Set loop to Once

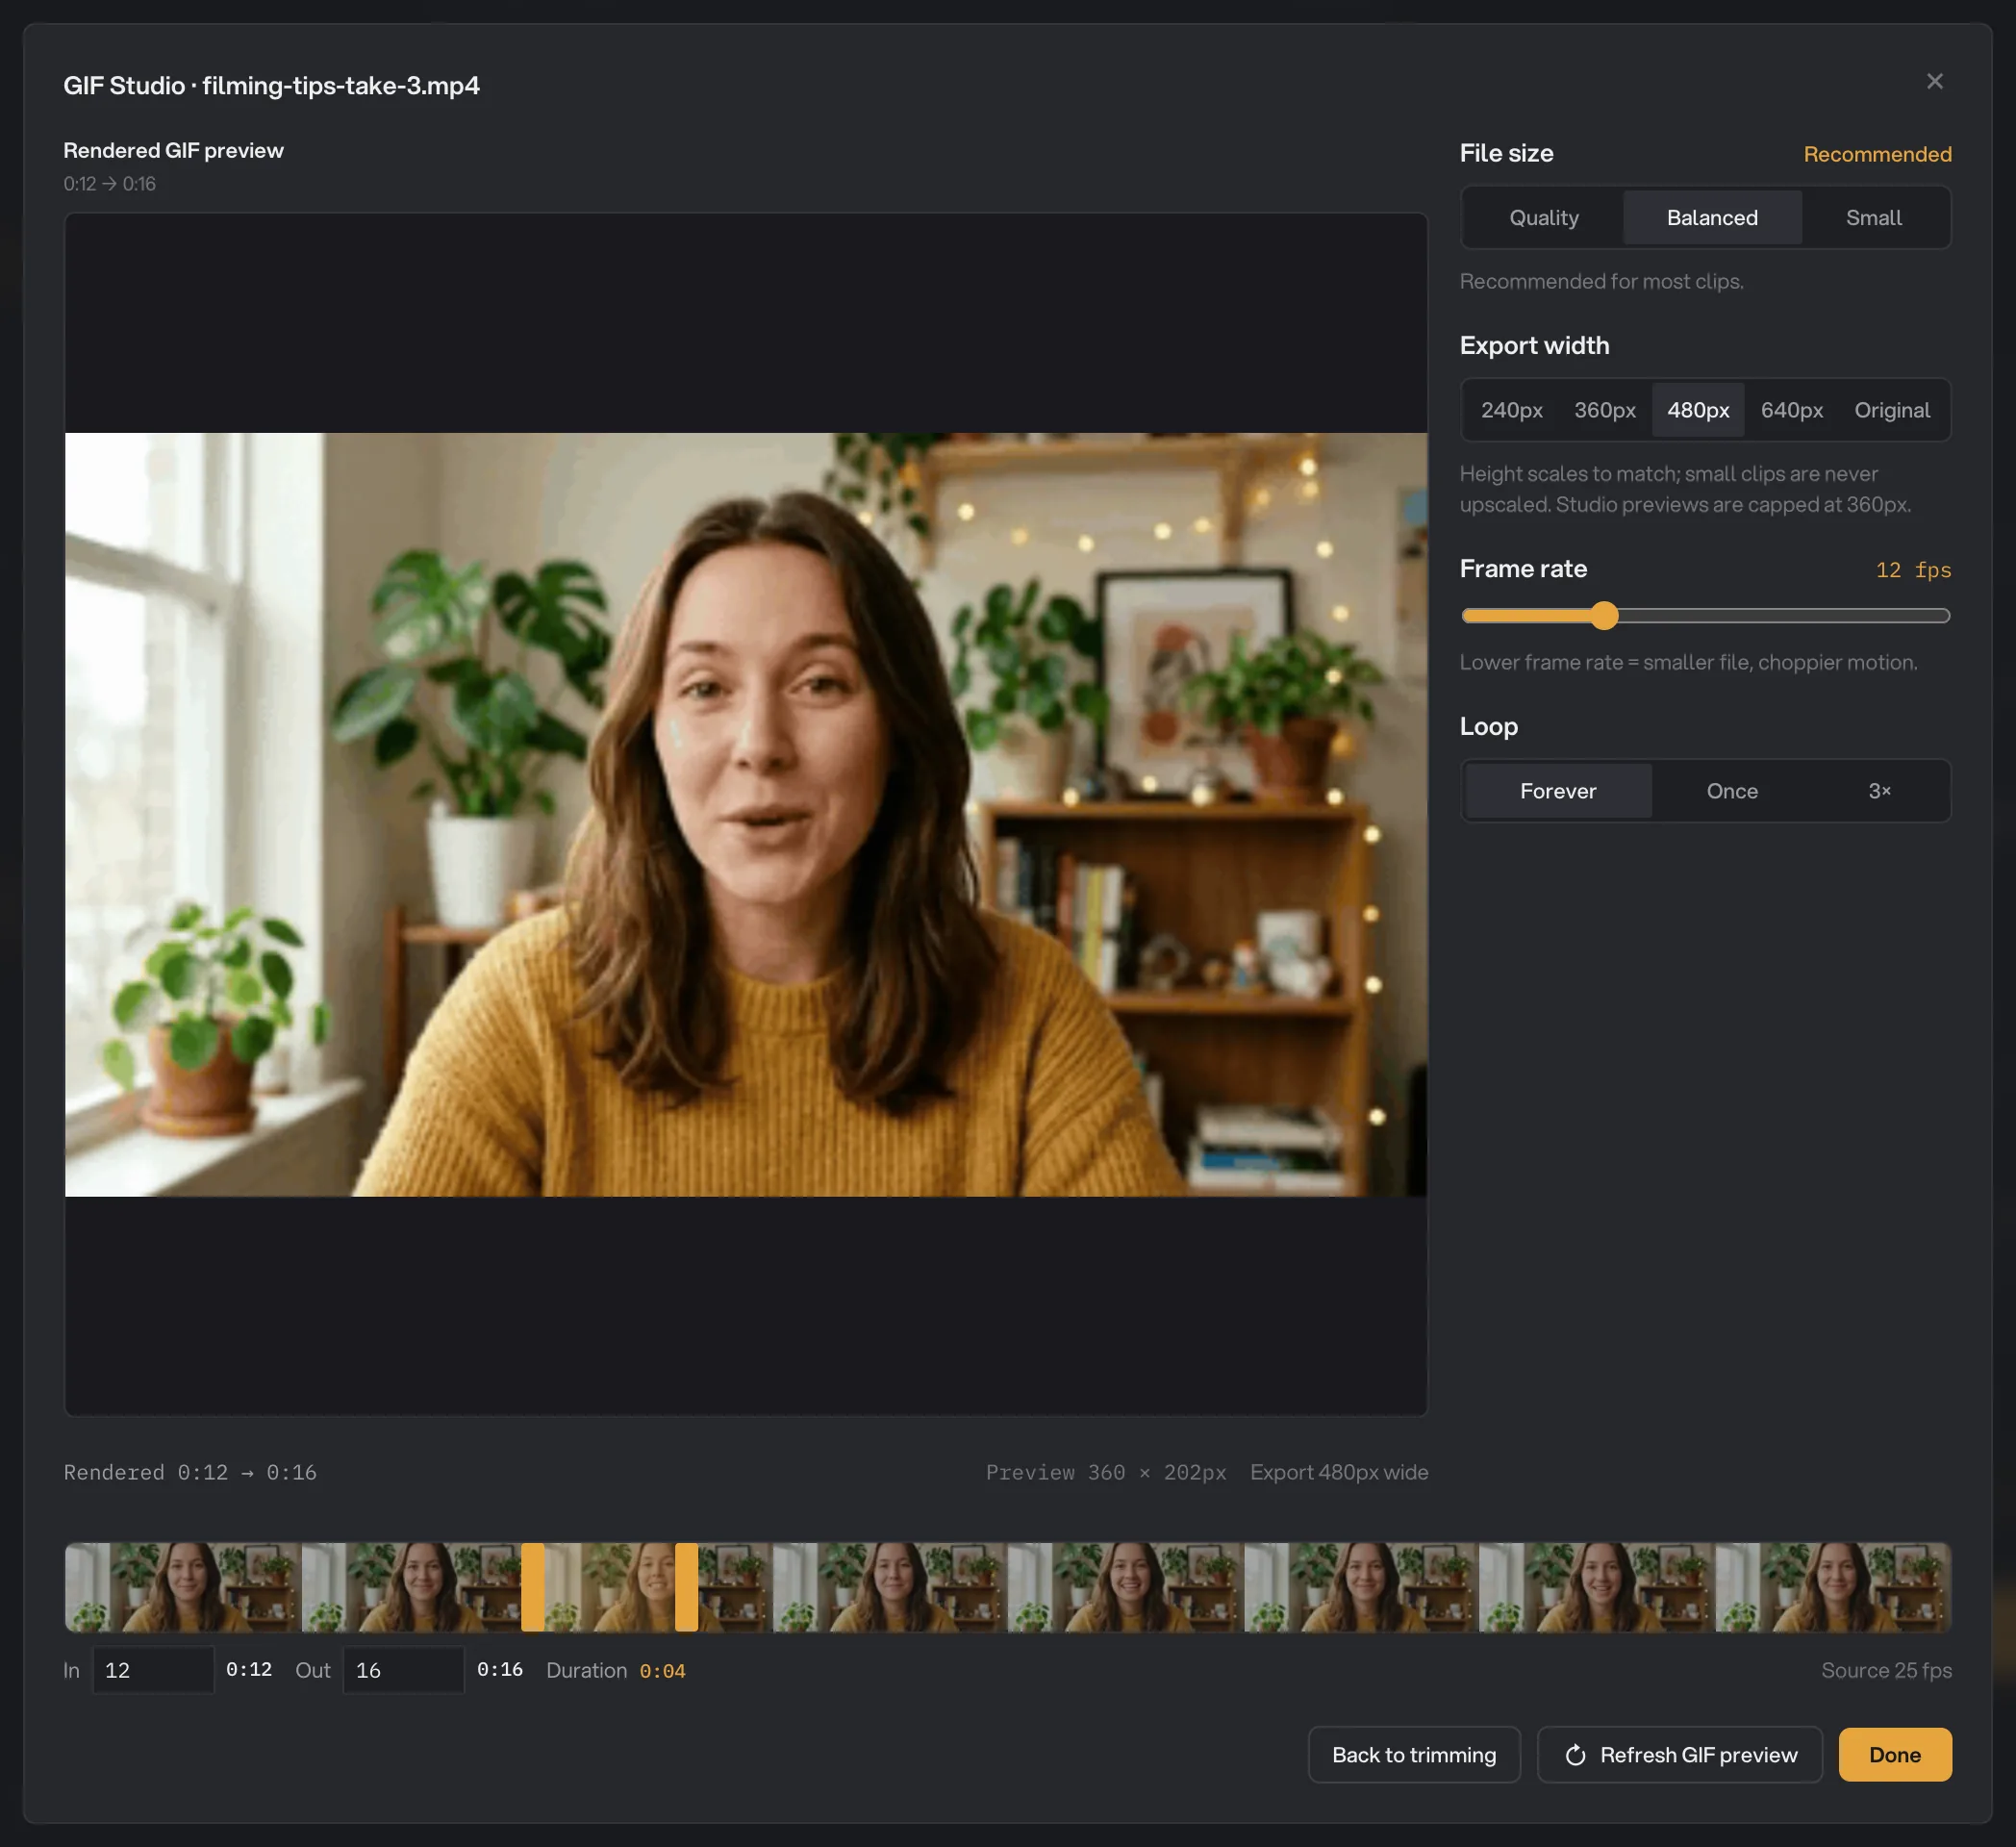tap(1731, 791)
